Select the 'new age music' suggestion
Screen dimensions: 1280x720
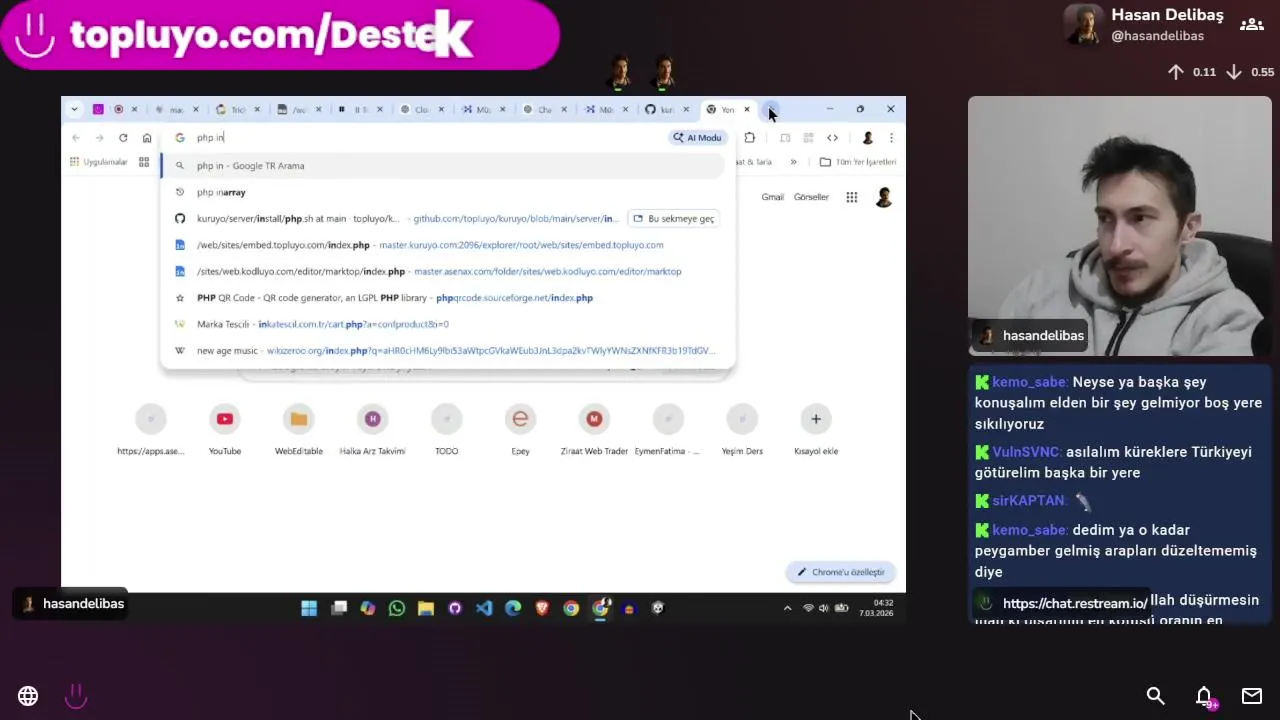point(443,351)
